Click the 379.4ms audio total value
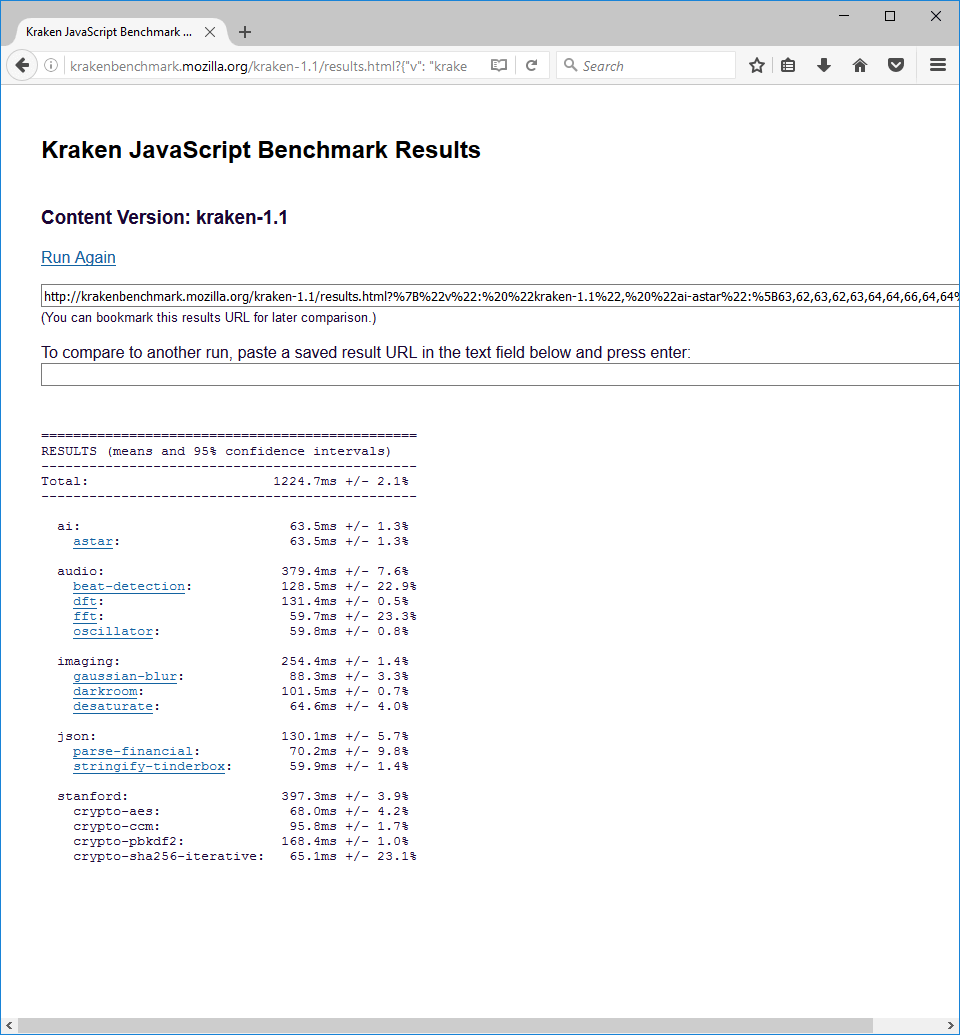960x1035 pixels. 309,571
